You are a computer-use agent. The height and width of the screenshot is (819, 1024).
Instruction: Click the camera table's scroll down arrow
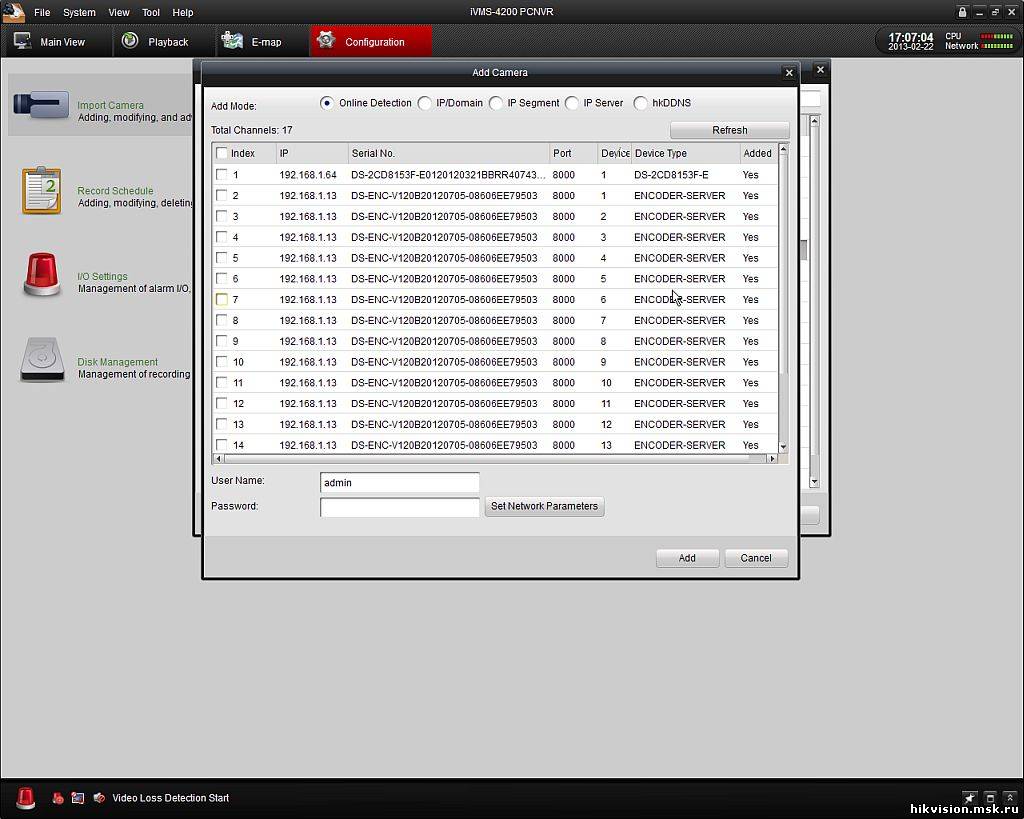[x=783, y=447]
